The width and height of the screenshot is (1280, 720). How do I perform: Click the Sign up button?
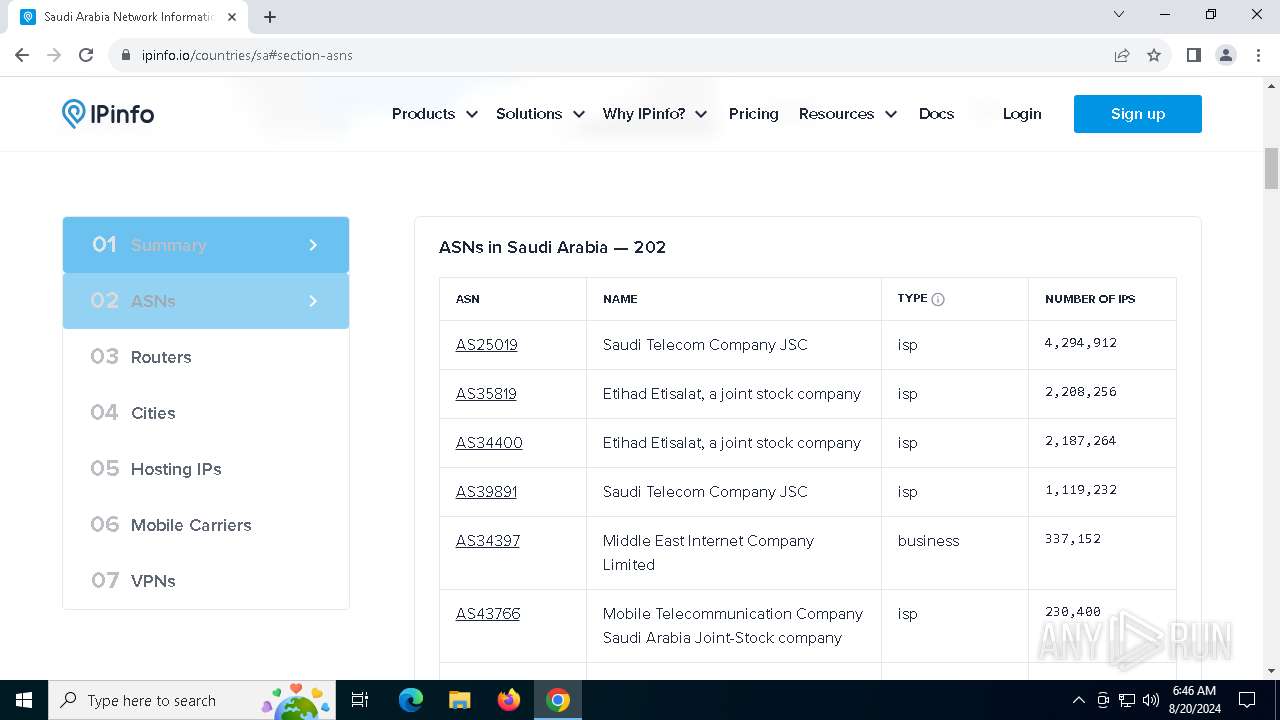pos(1138,114)
